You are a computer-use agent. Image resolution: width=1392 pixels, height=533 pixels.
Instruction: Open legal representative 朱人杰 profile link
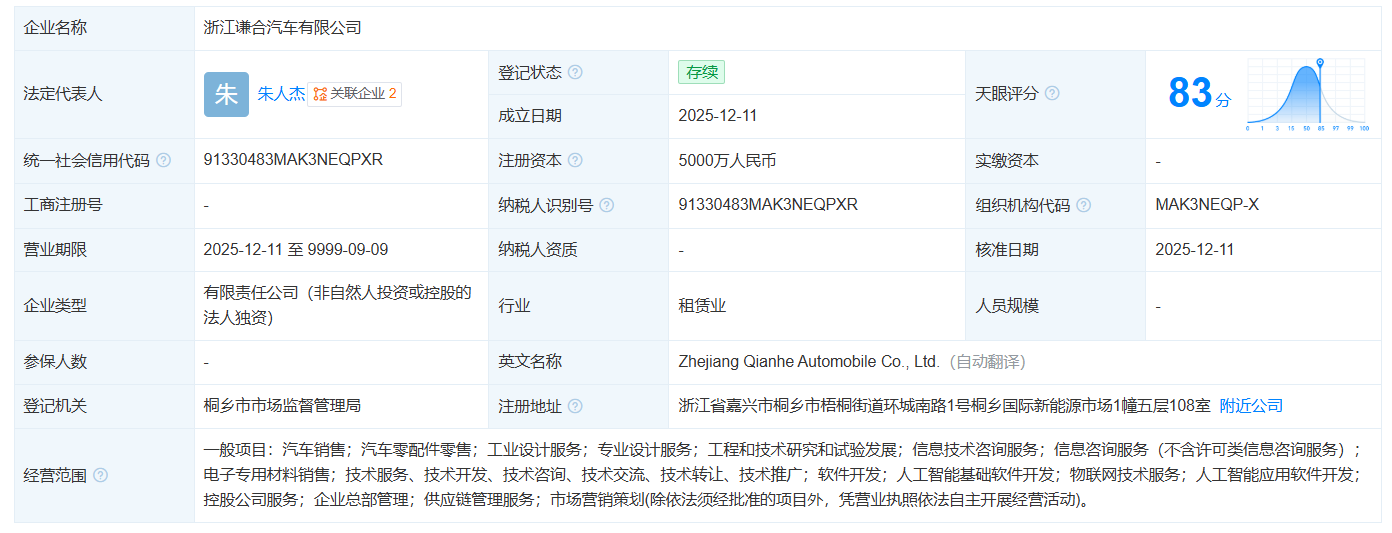pos(281,94)
